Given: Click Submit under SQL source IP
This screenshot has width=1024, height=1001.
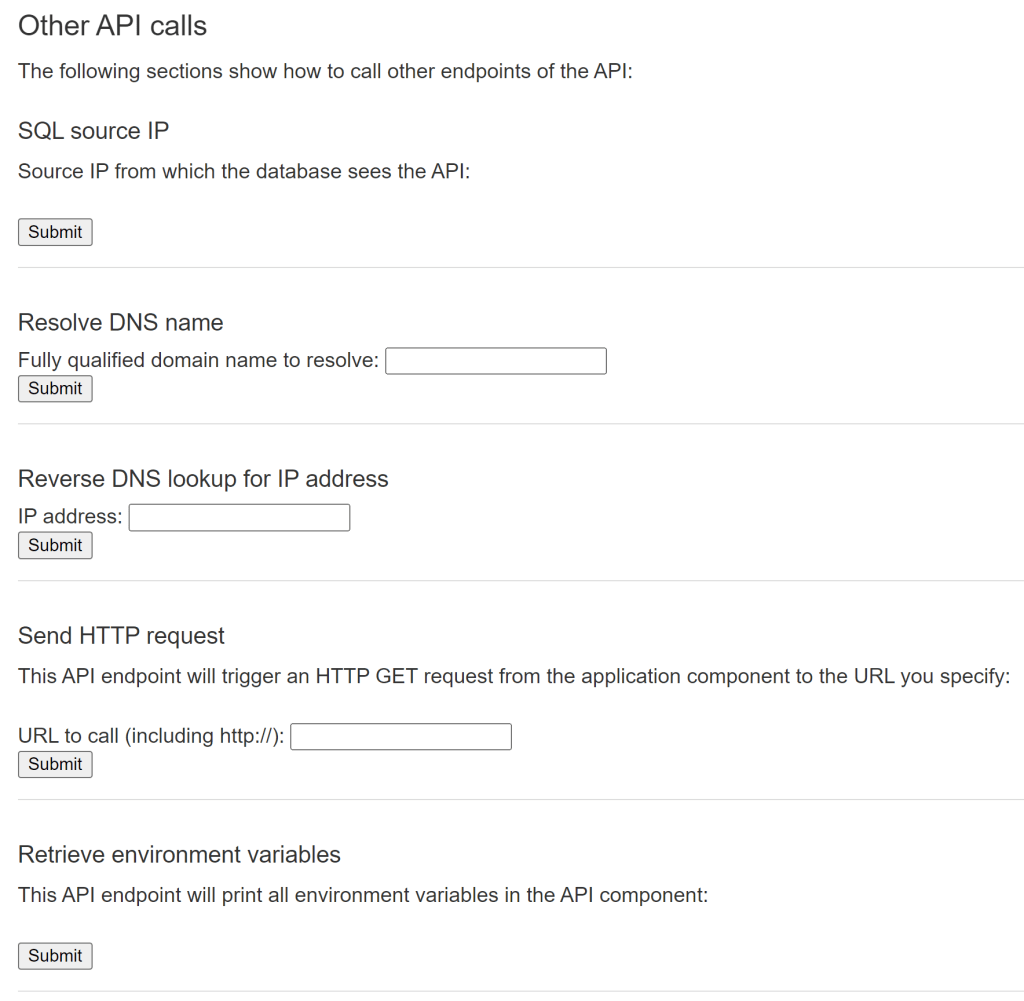Looking at the screenshot, I should [x=55, y=232].
